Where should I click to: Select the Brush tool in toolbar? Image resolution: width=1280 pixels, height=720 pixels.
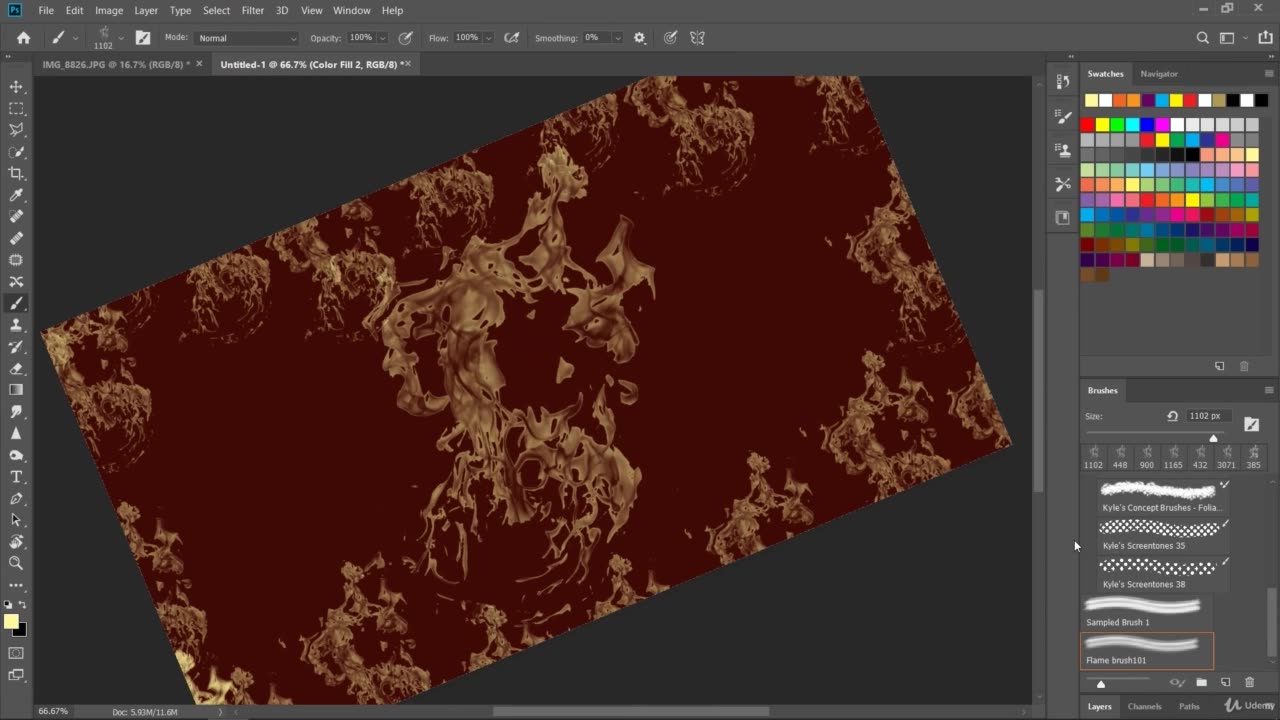(x=16, y=304)
